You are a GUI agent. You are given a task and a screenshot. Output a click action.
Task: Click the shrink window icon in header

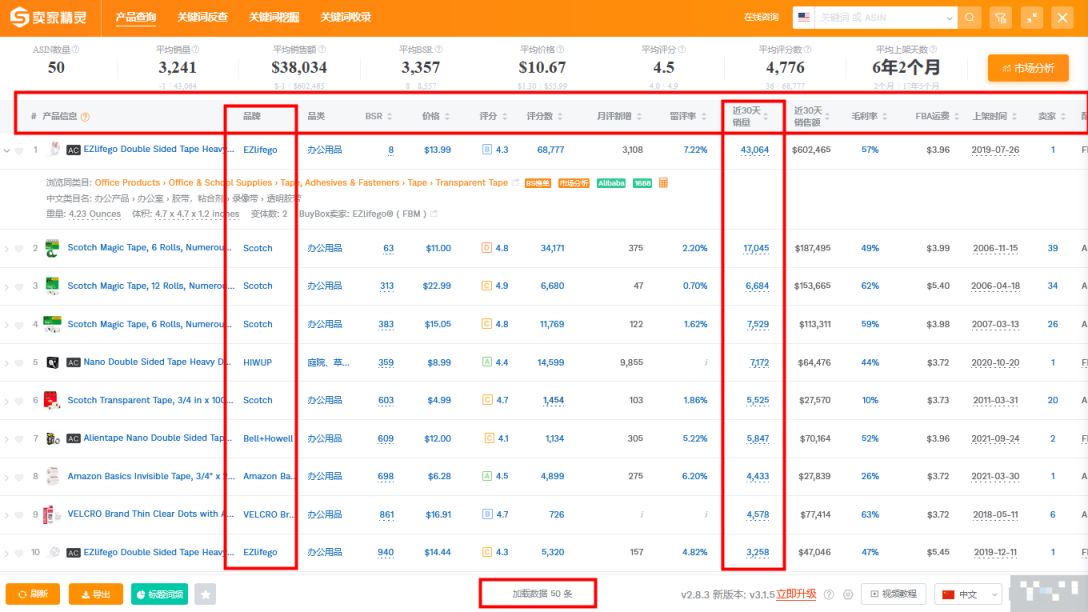[x=1032, y=17]
